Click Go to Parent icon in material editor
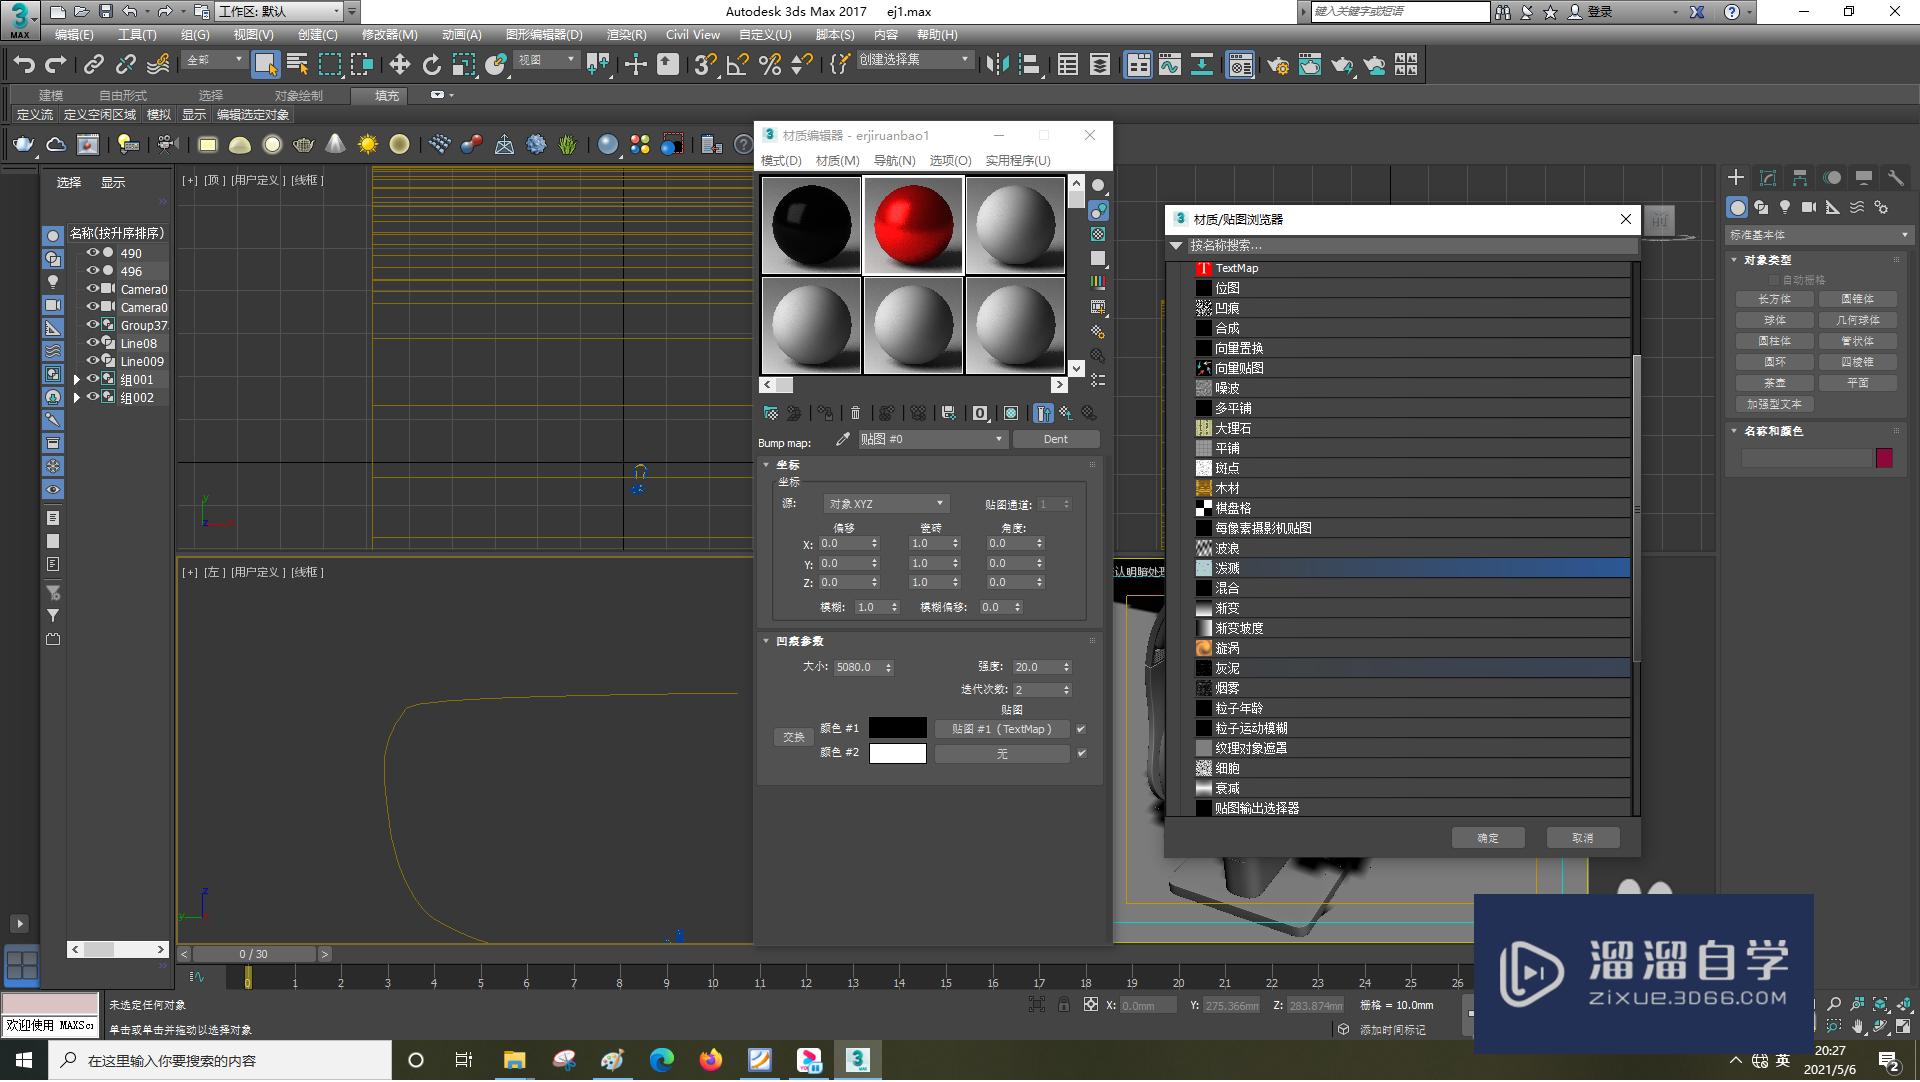This screenshot has width=1920, height=1082. pyautogui.click(x=1066, y=413)
